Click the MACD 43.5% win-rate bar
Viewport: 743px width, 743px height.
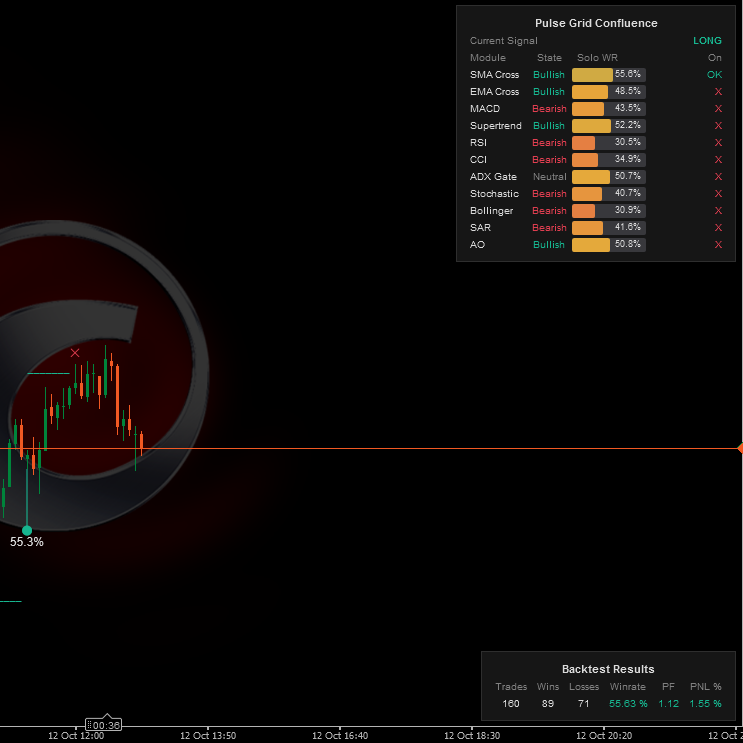(608, 109)
